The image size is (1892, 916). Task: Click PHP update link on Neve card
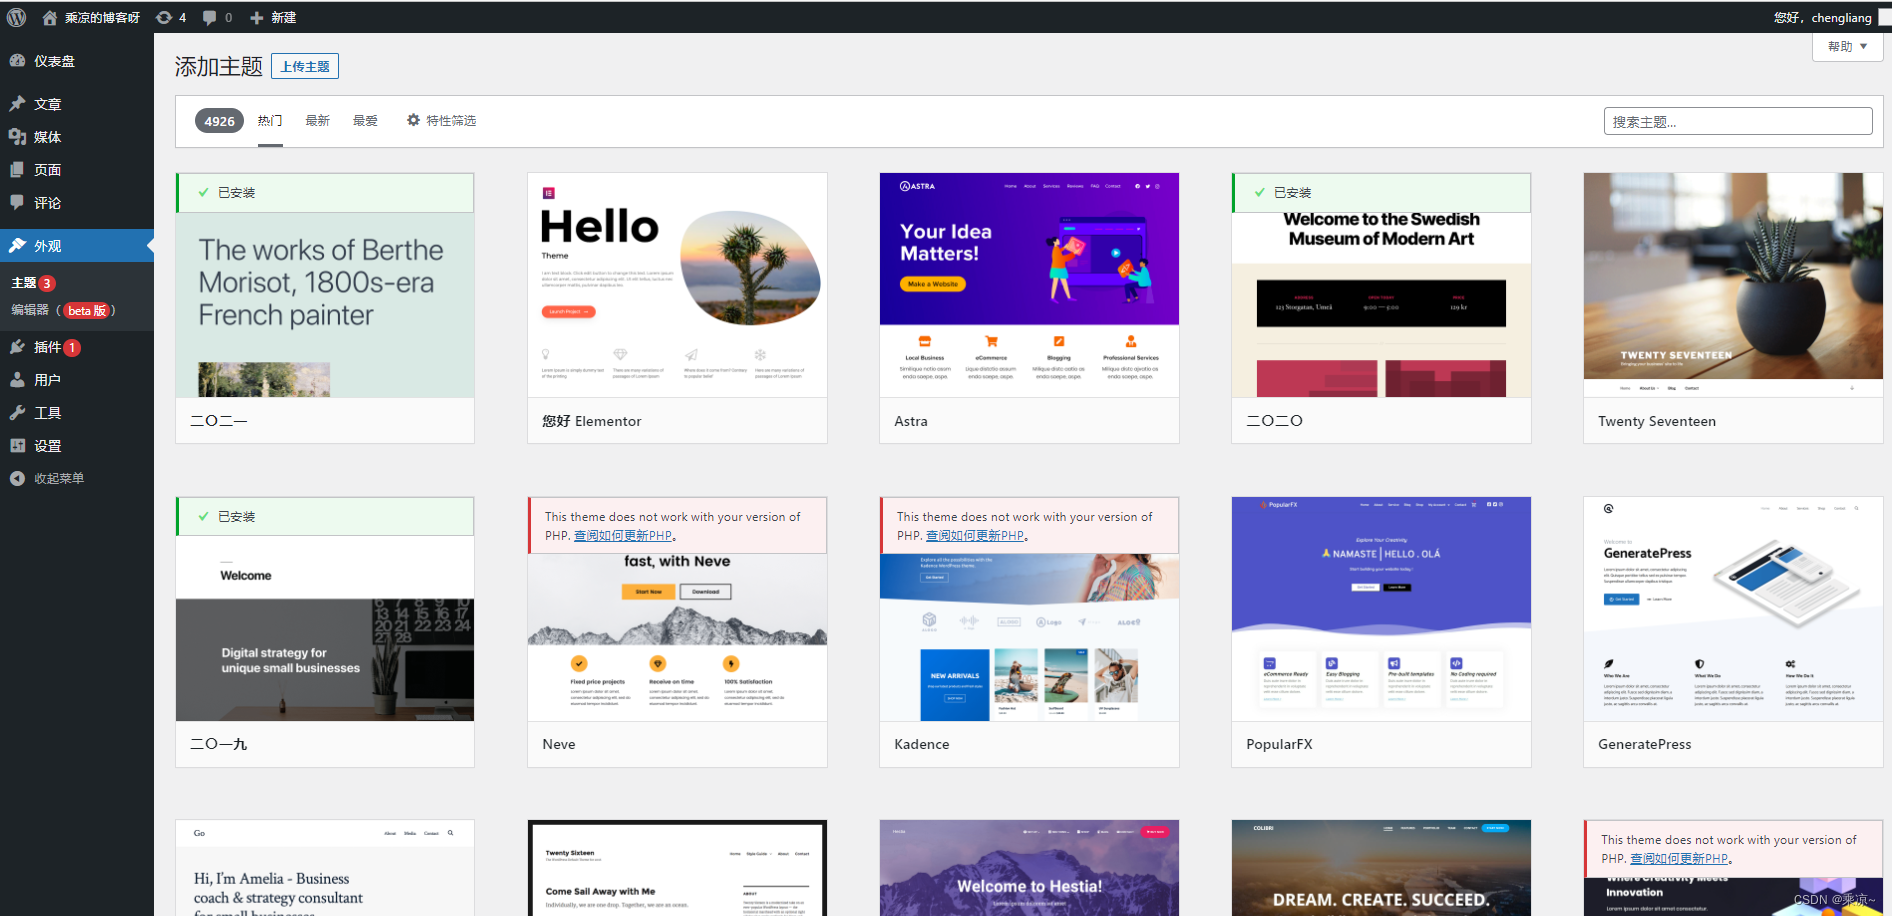tap(623, 536)
